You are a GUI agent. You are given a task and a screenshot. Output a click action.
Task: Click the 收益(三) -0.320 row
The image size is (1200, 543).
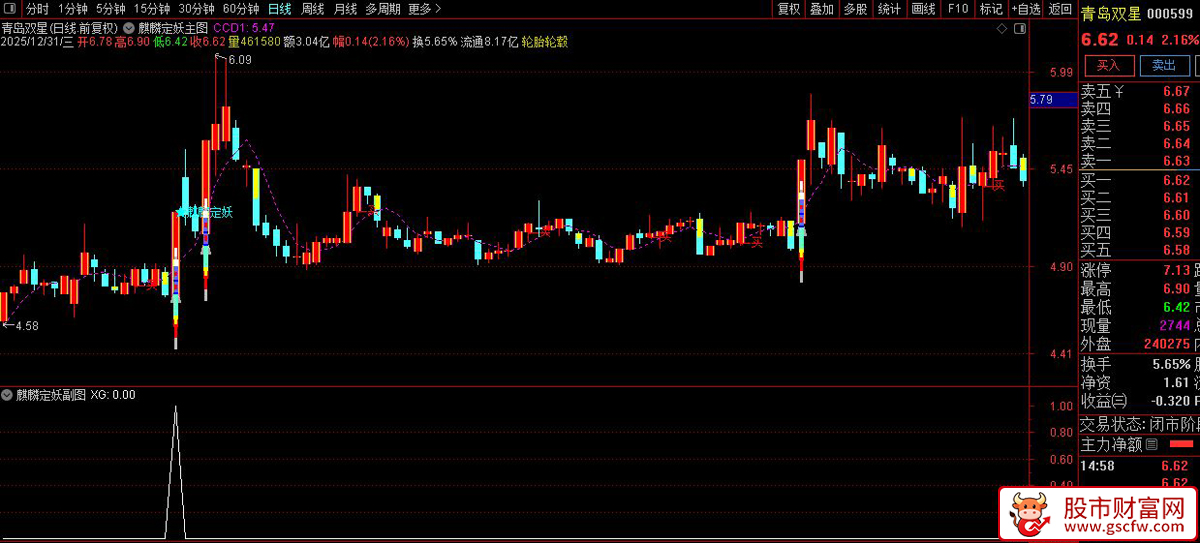pyautogui.click(x=1138, y=401)
